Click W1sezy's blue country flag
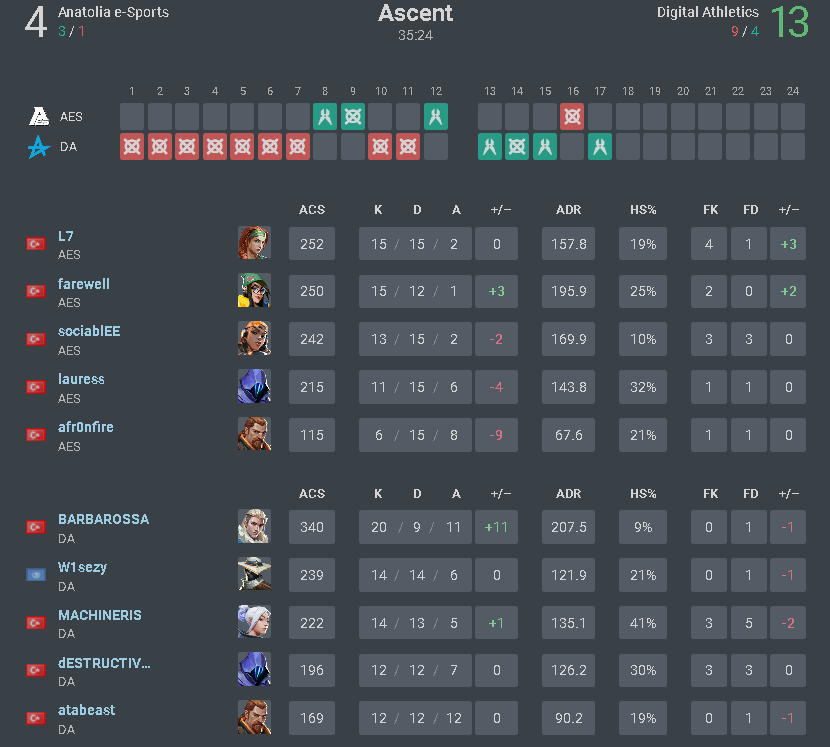This screenshot has height=747, width=830. coord(35,575)
